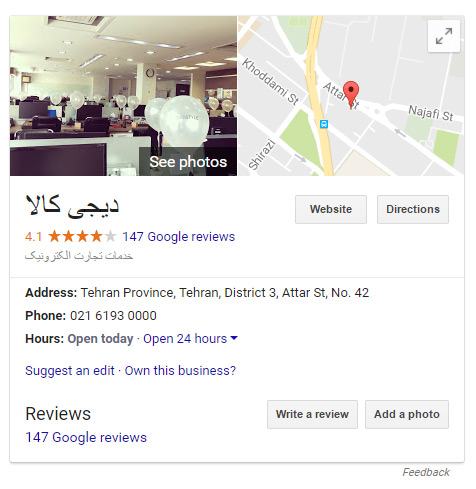The width and height of the screenshot is (476, 489).
Task: Click the Najafi St label on map
Action: click(431, 113)
